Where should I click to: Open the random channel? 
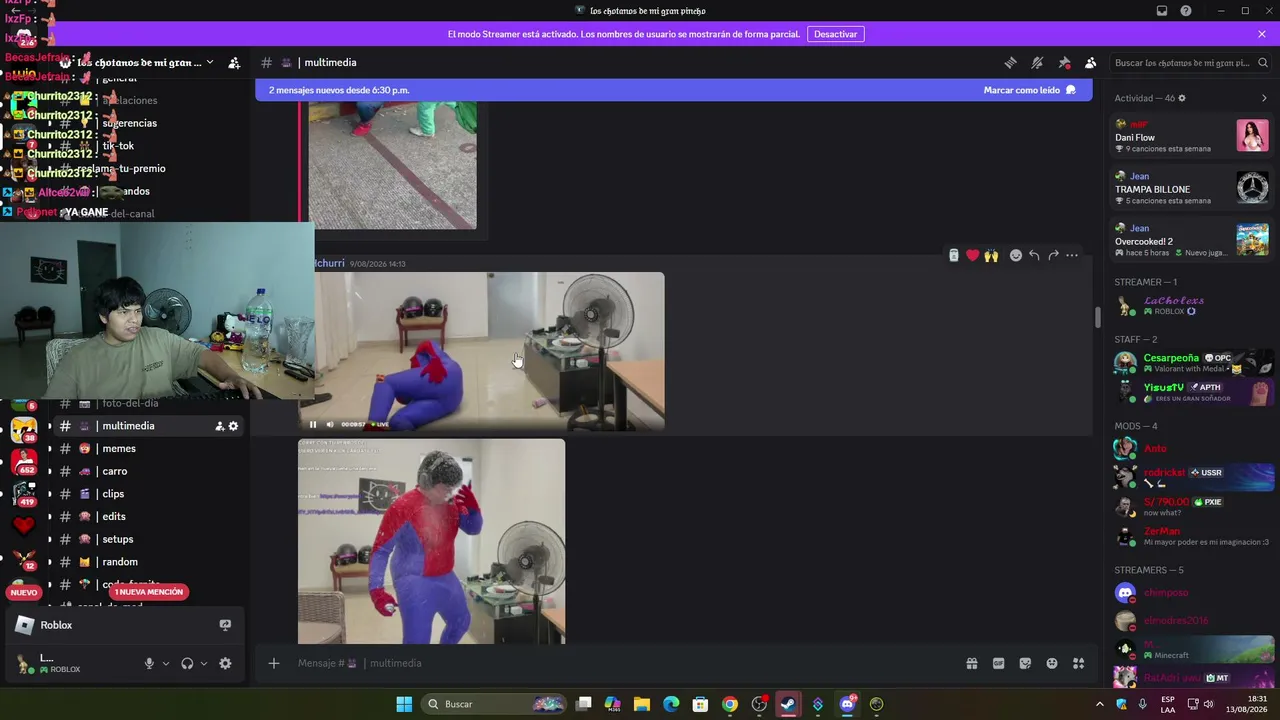[x=120, y=562]
